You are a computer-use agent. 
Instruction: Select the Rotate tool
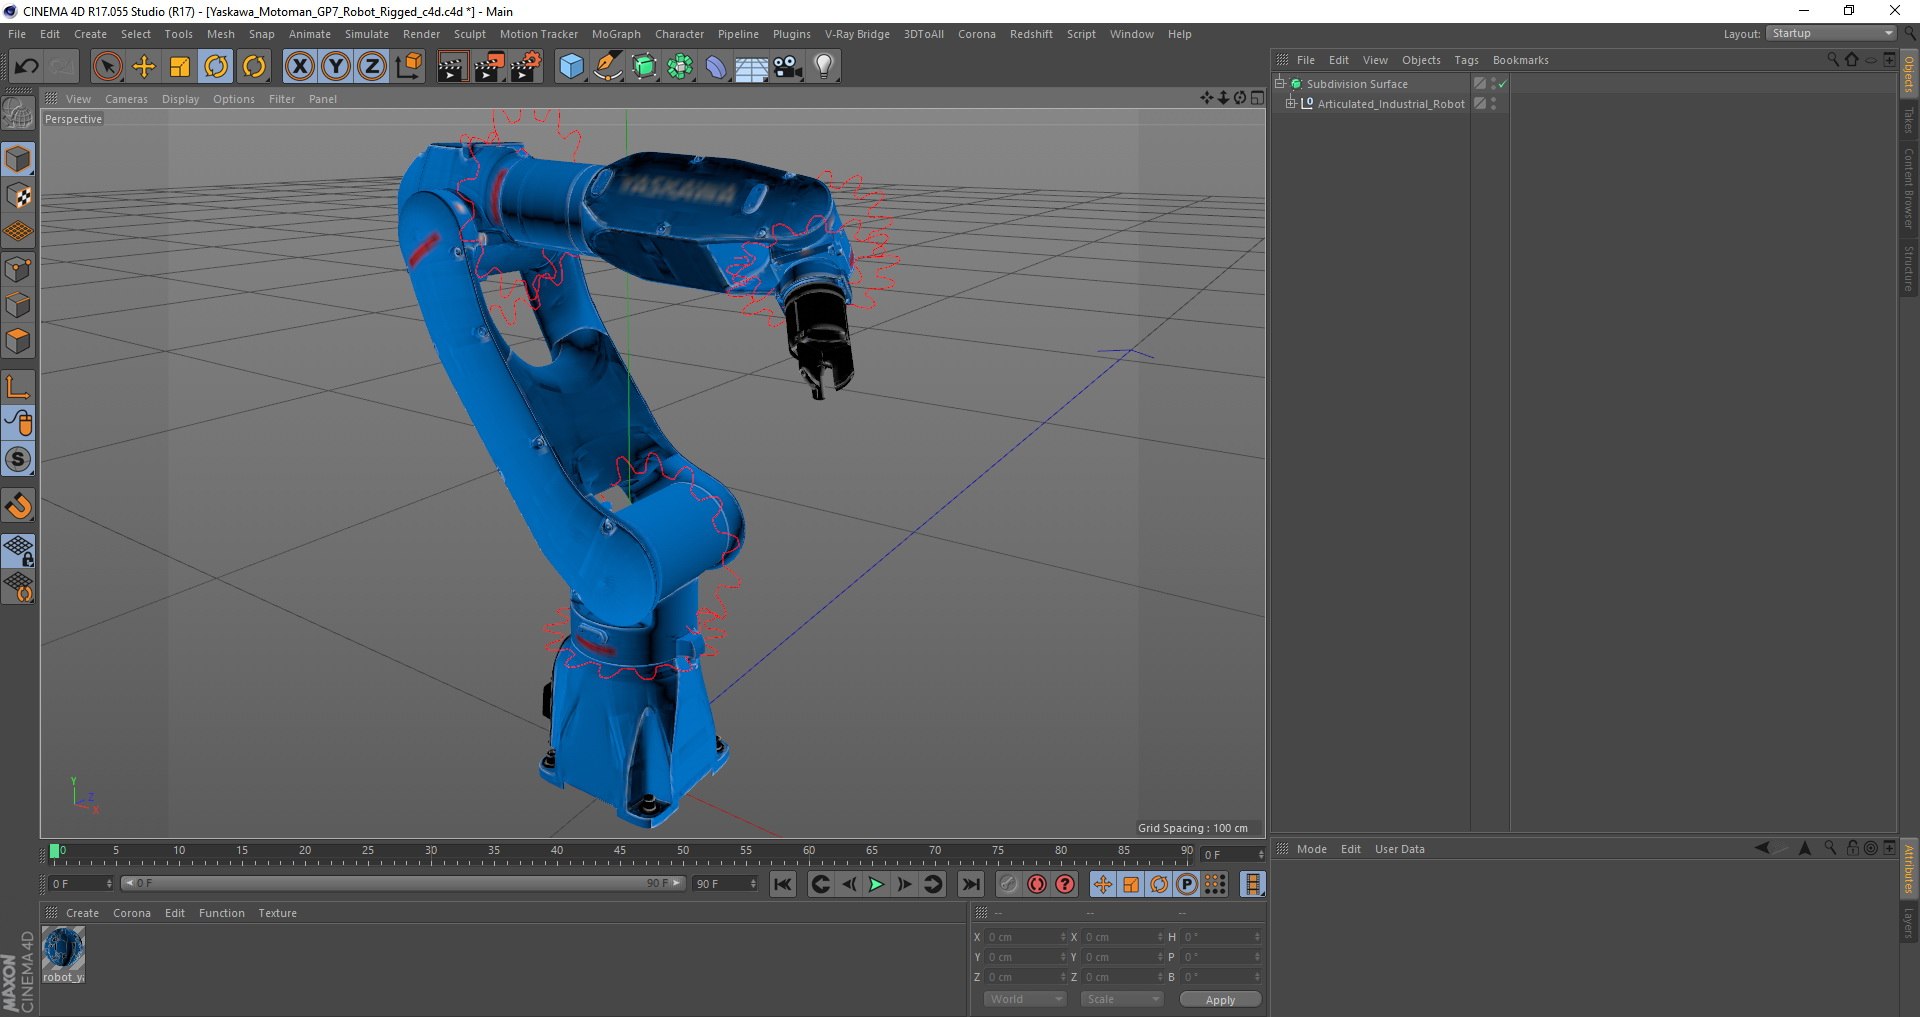point(216,67)
